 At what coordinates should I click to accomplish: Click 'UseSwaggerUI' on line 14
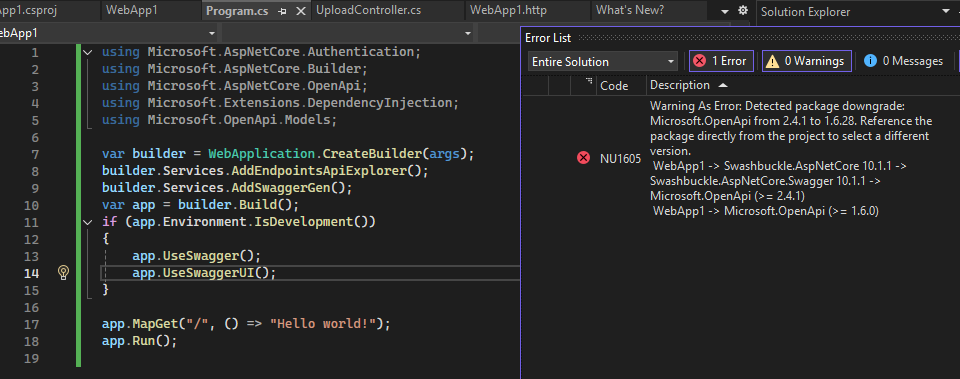[x=208, y=272]
